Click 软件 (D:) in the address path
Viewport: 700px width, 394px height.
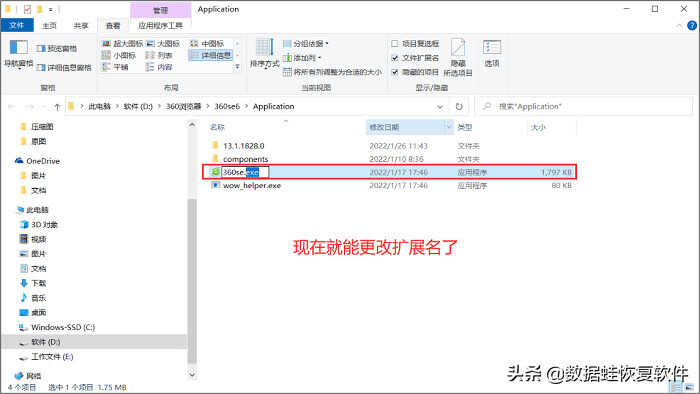click(138, 106)
